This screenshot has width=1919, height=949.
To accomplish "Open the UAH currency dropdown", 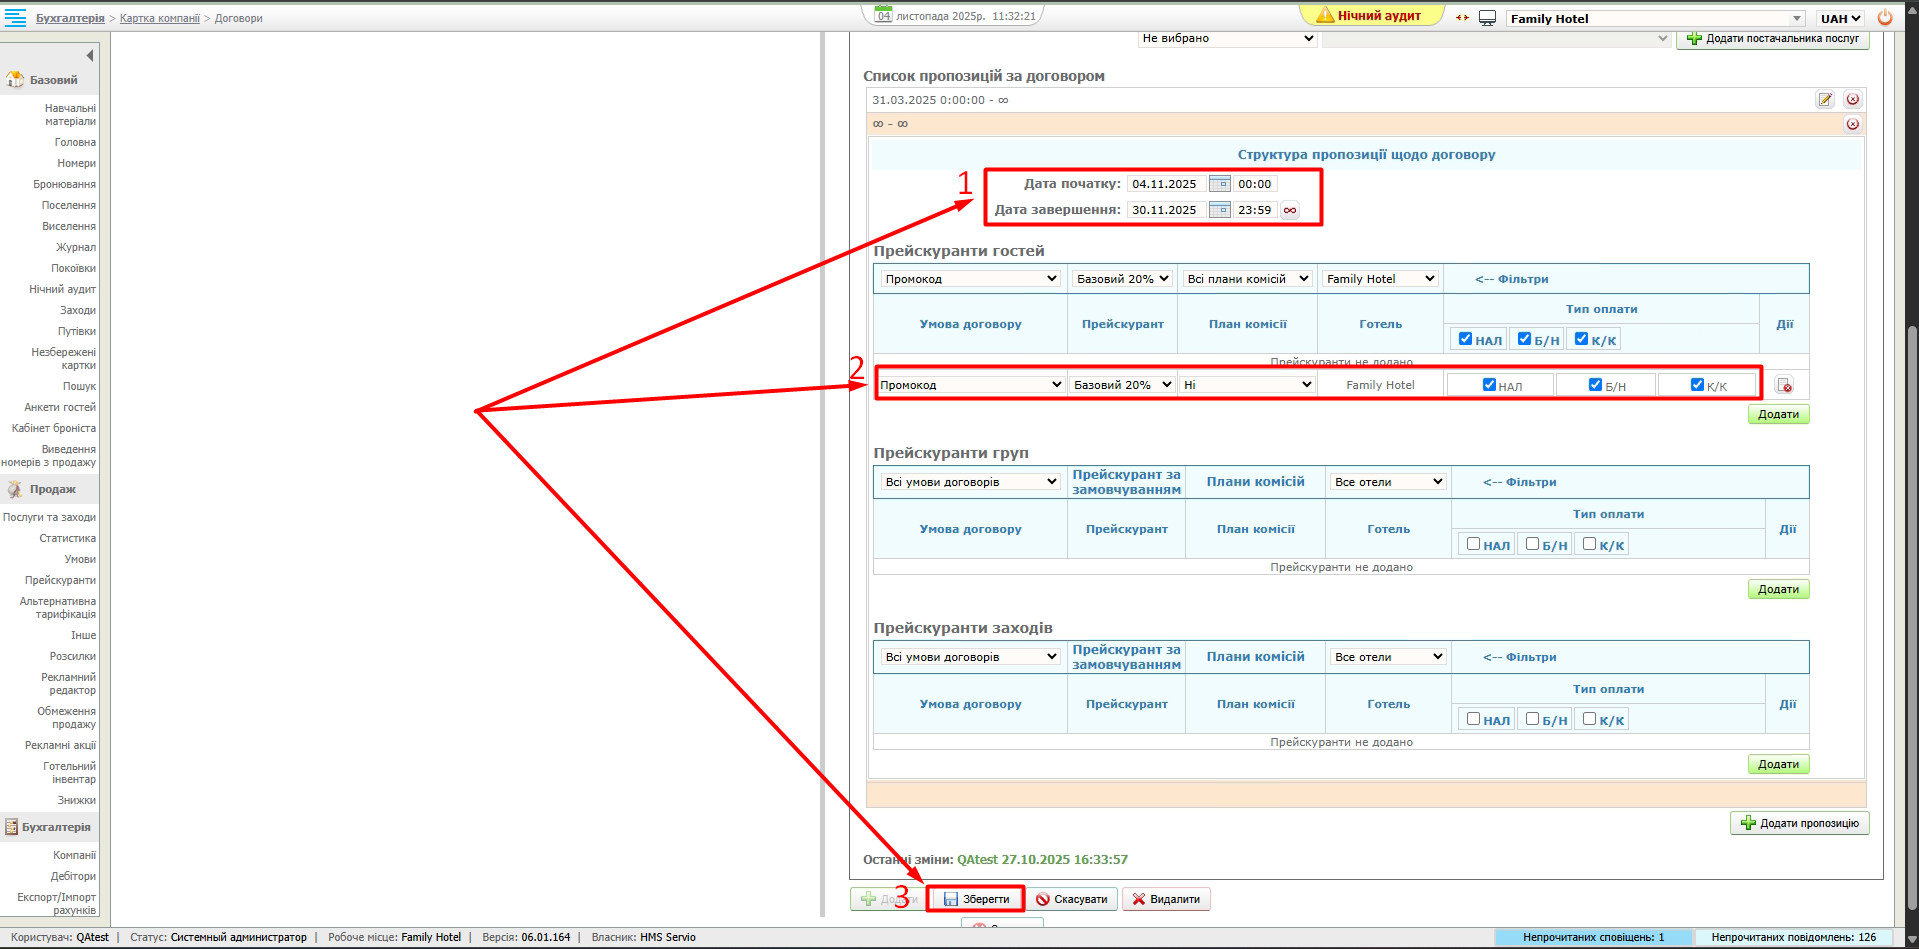I will [x=1840, y=18].
